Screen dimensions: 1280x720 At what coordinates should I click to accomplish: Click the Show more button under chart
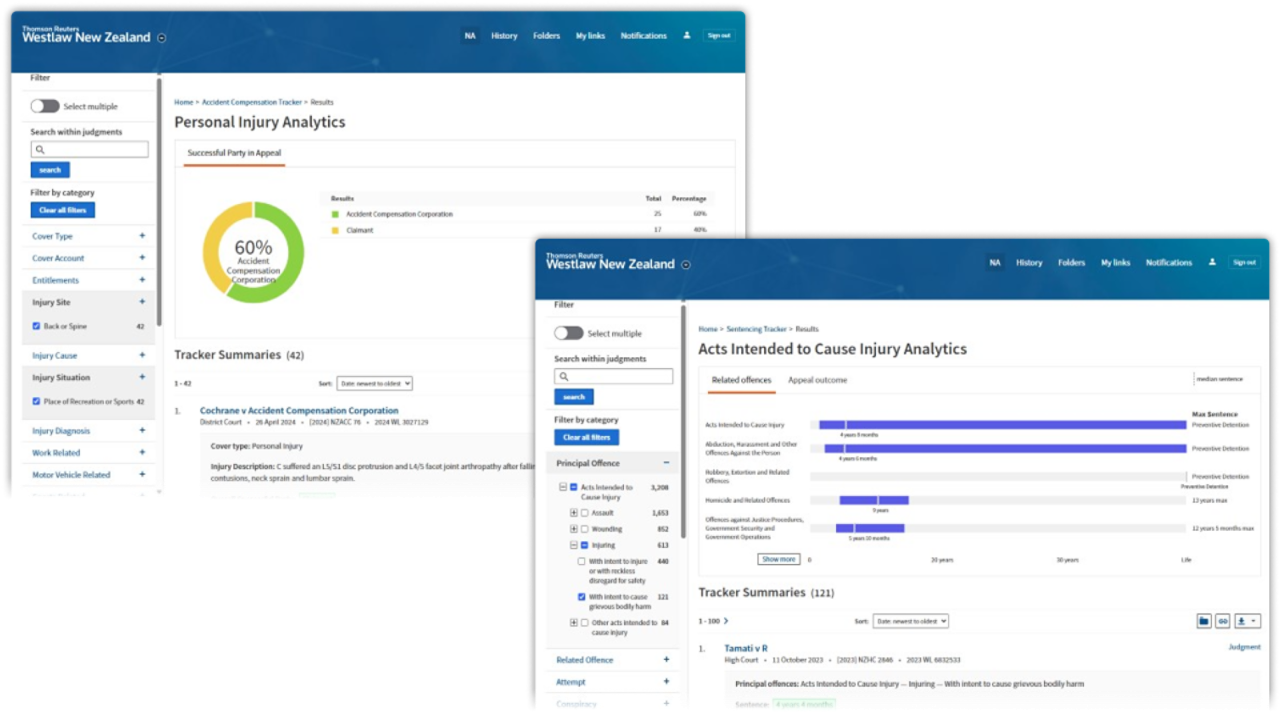pyautogui.click(x=778, y=560)
